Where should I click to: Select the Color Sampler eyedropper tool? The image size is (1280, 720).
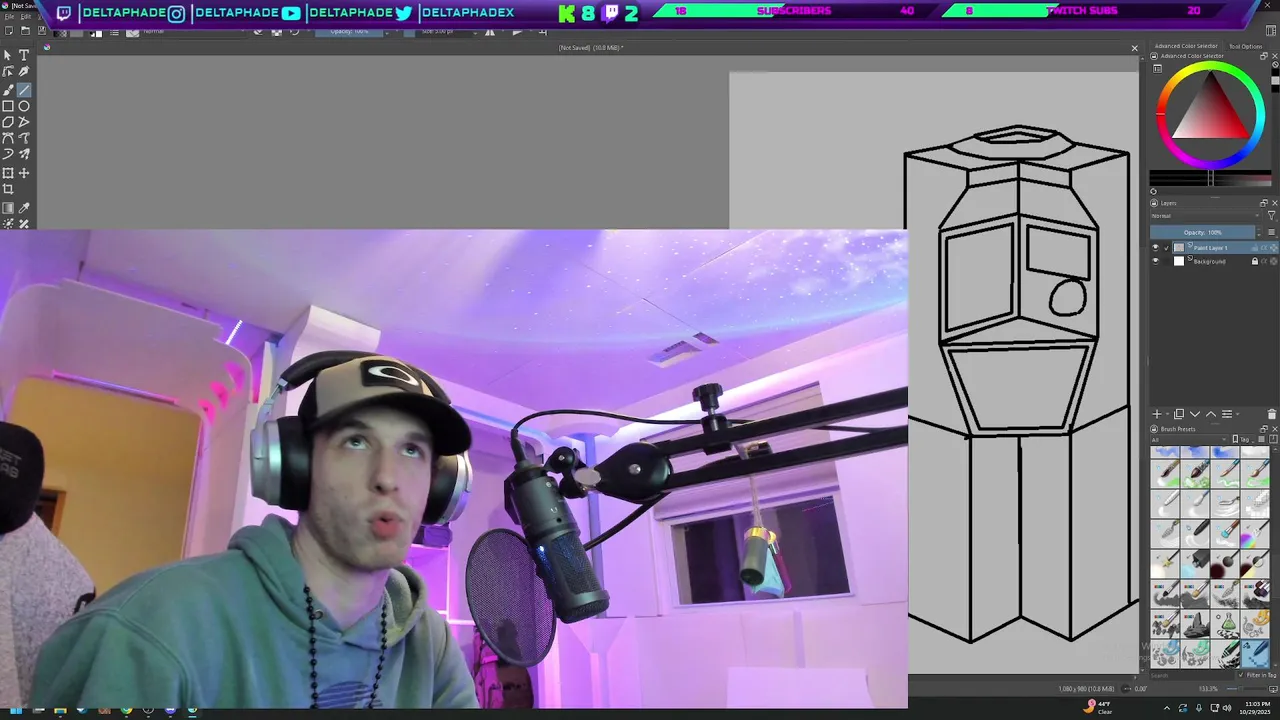[24, 208]
